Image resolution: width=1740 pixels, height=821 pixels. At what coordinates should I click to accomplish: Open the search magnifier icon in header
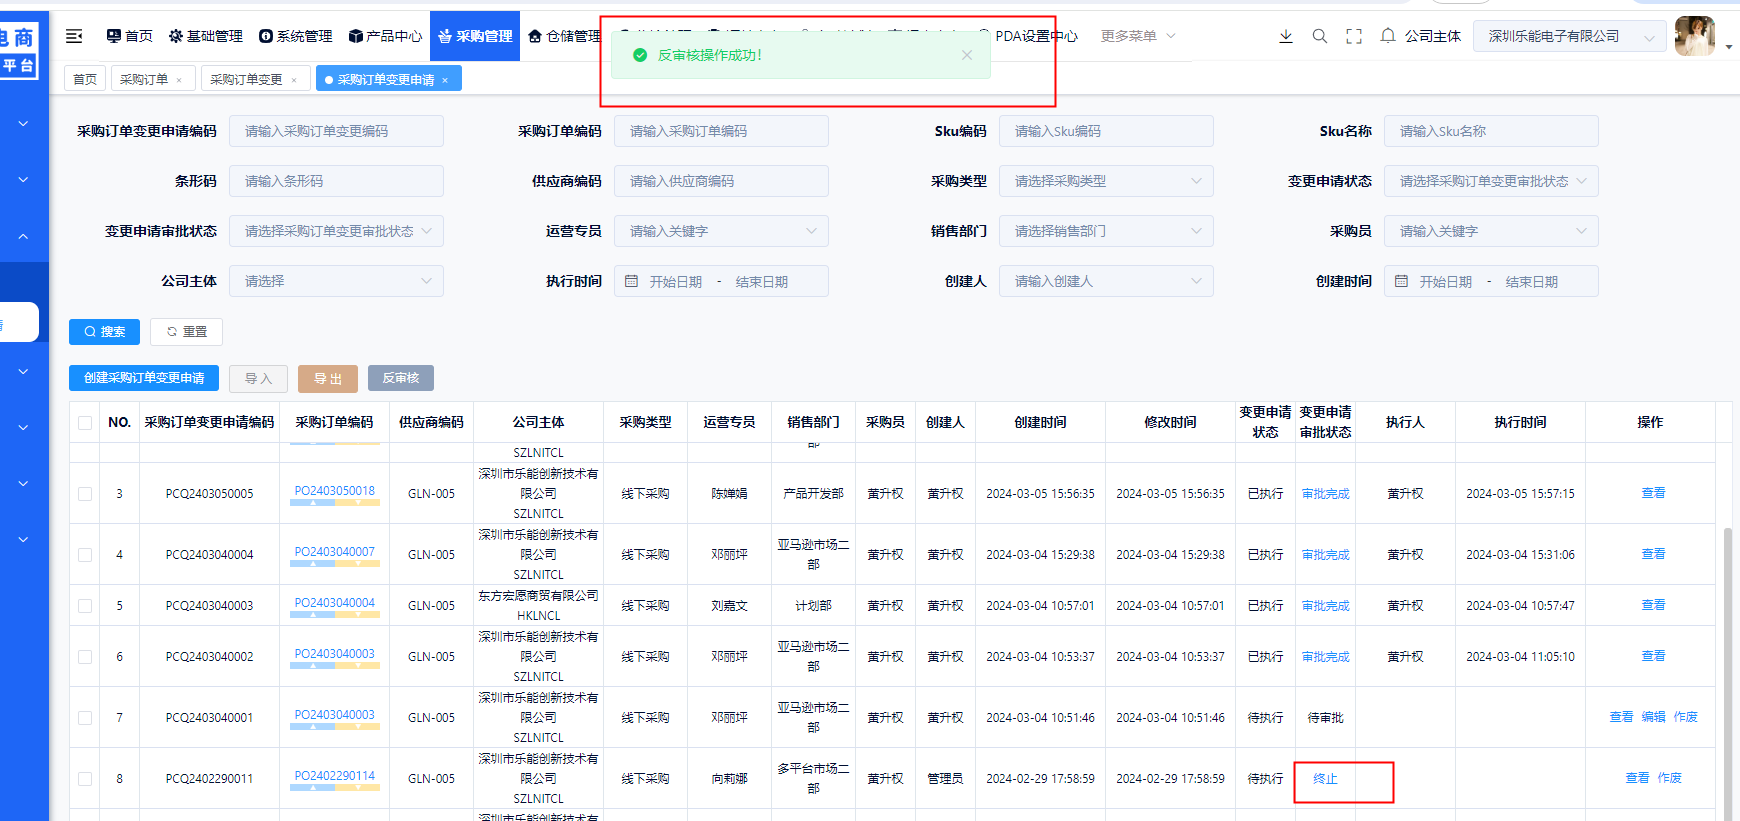(1320, 36)
